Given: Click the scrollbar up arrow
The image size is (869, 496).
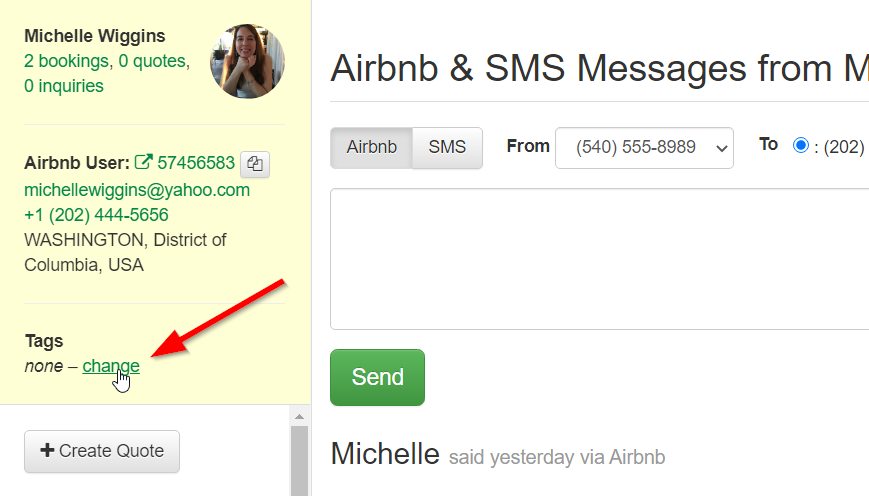Looking at the screenshot, I should pyautogui.click(x=299, y=417).
